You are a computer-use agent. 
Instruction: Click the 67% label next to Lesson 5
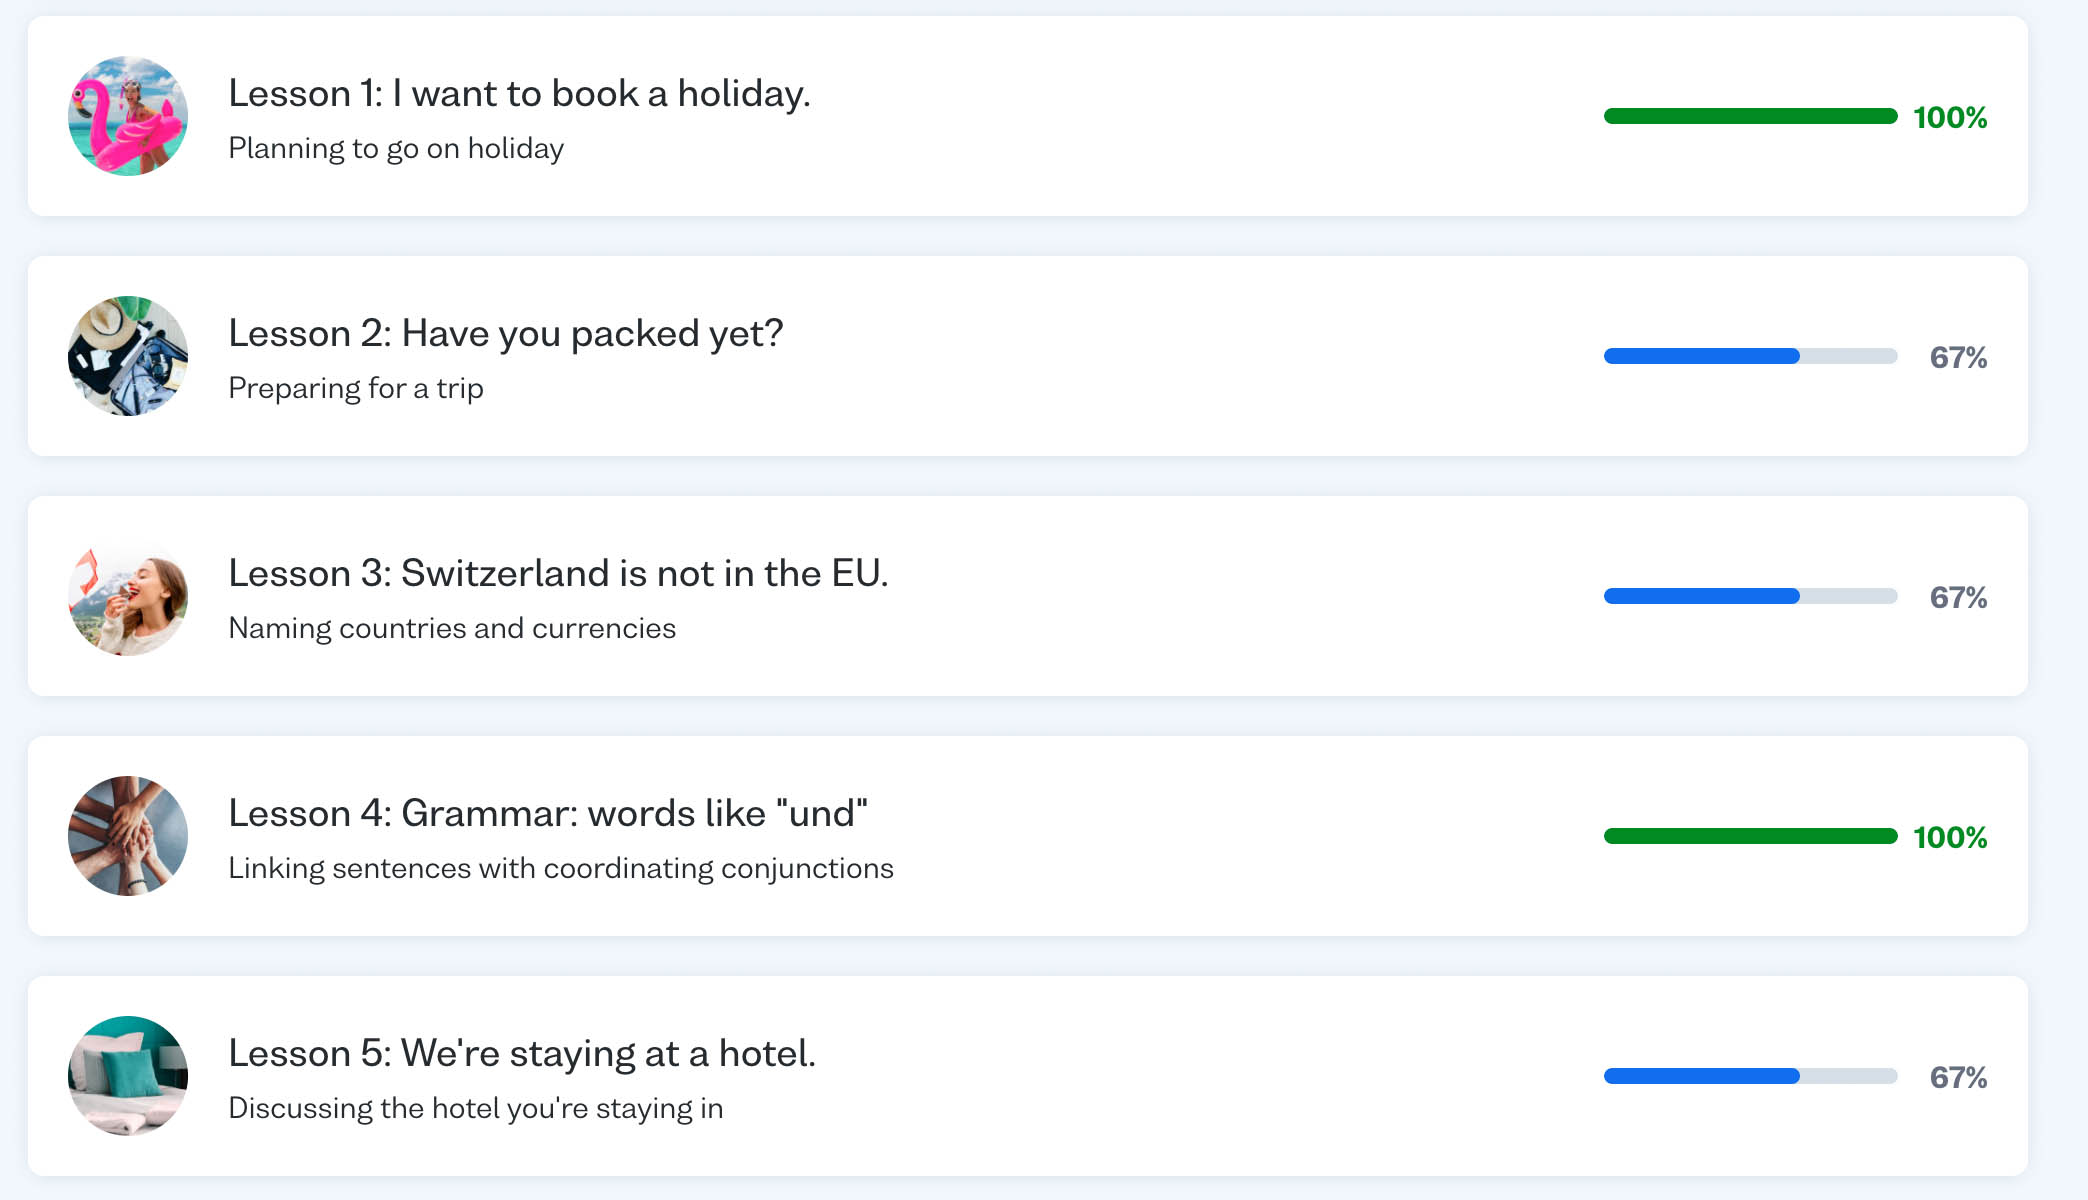[1957, 1077]
